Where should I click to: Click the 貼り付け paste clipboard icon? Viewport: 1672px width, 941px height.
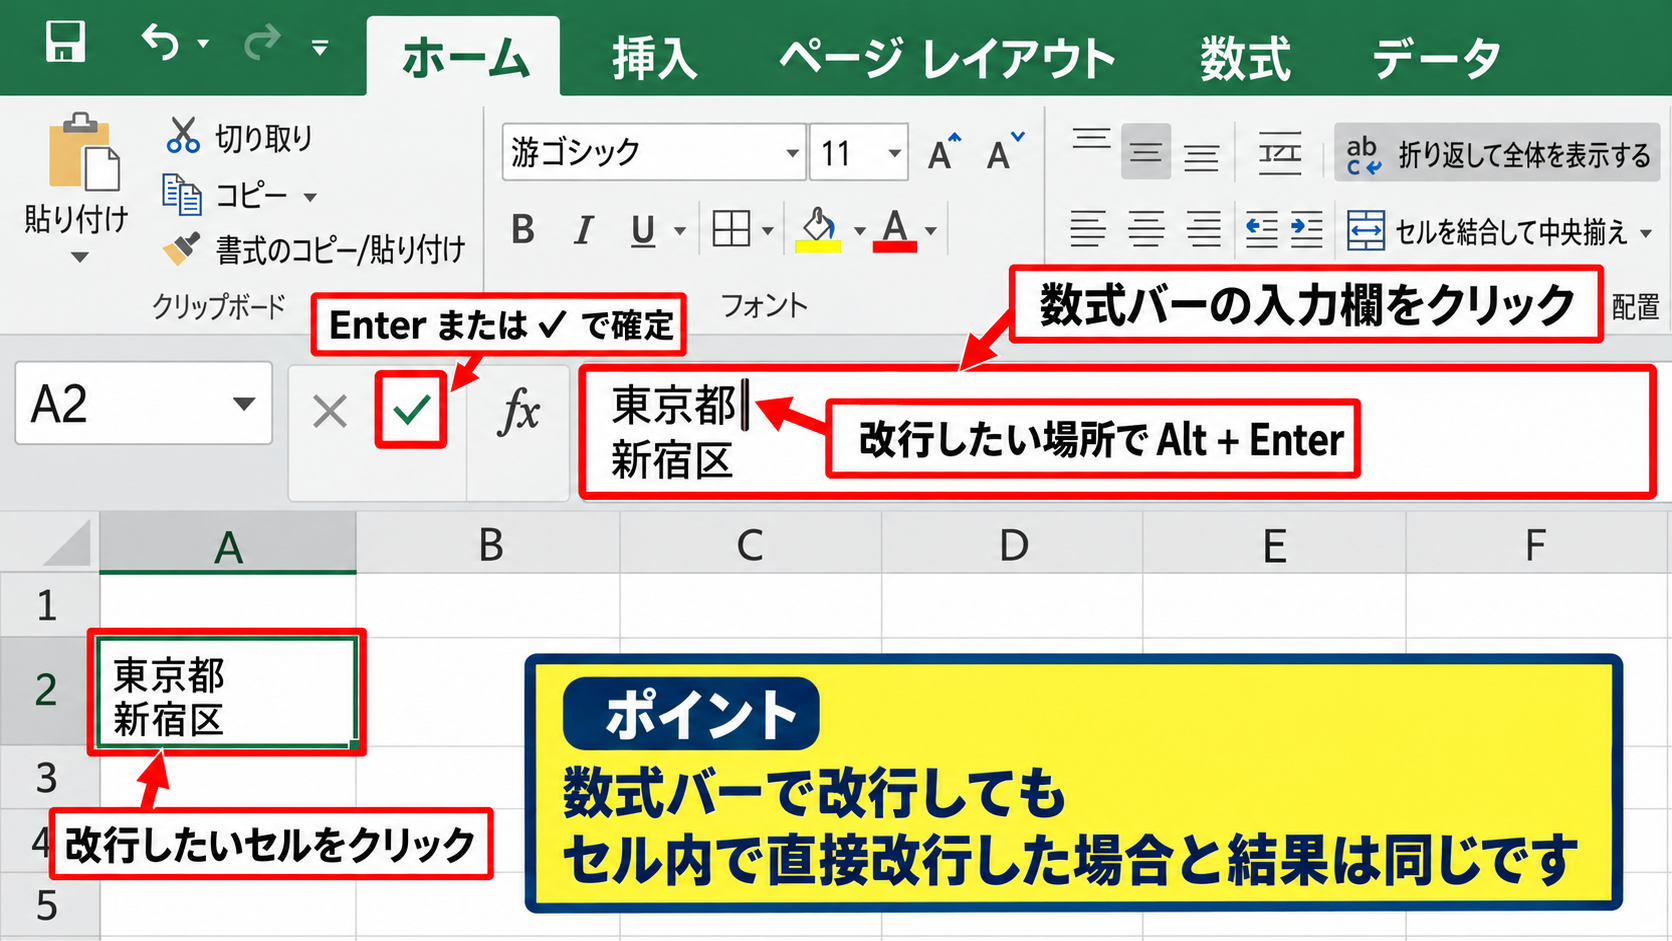pyautogui.click(x=84, y=152)
